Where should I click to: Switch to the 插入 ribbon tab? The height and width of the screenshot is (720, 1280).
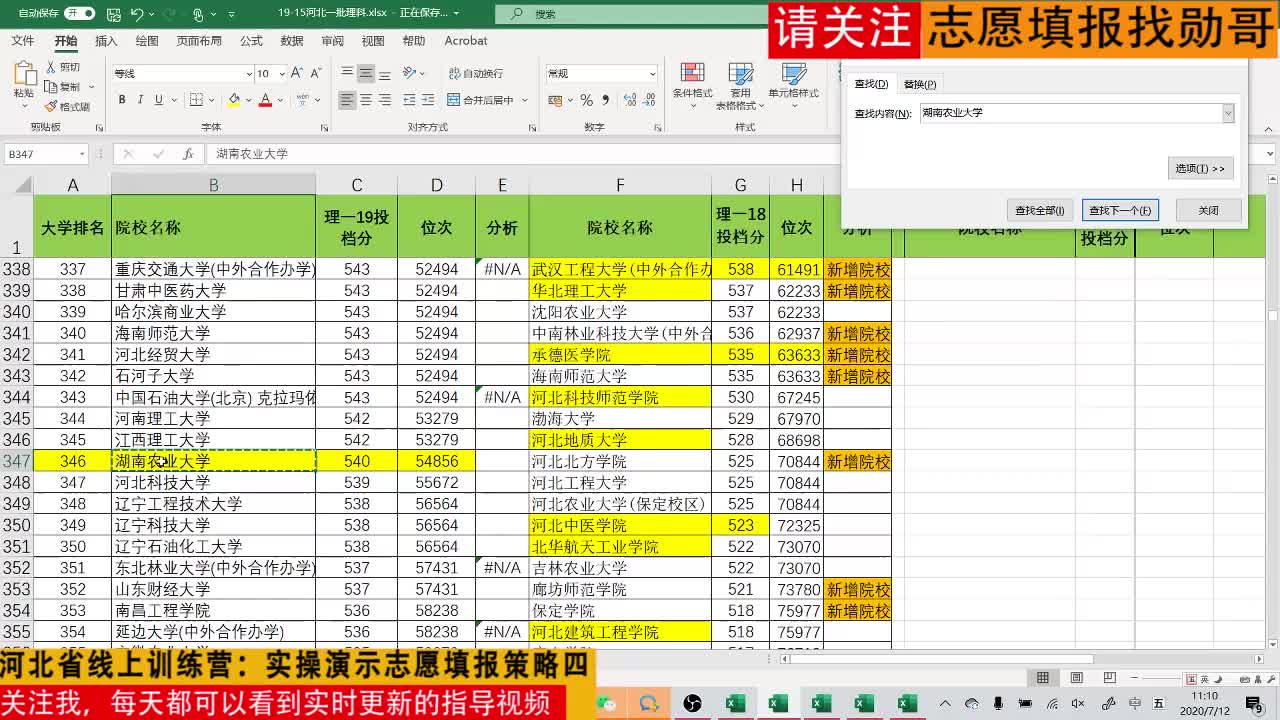(106, 41)
